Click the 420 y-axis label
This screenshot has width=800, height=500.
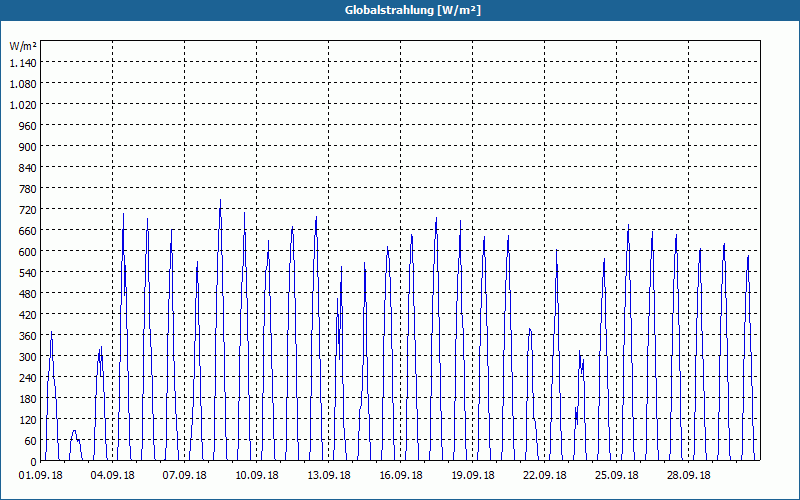pos(29,315)
